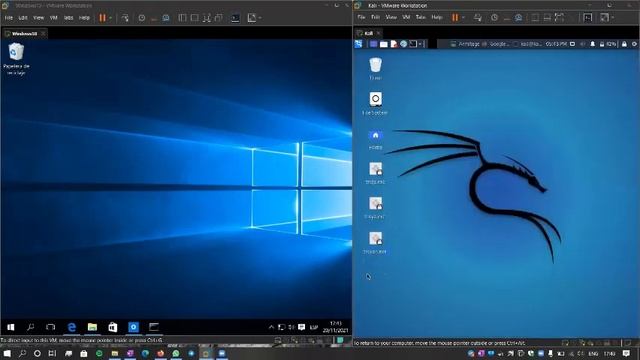Click Send Ctrl+Alt+Del icon in Kali VMware toolbar
Image resolution: width=640 pixels, height=360 pixels.
478,17
